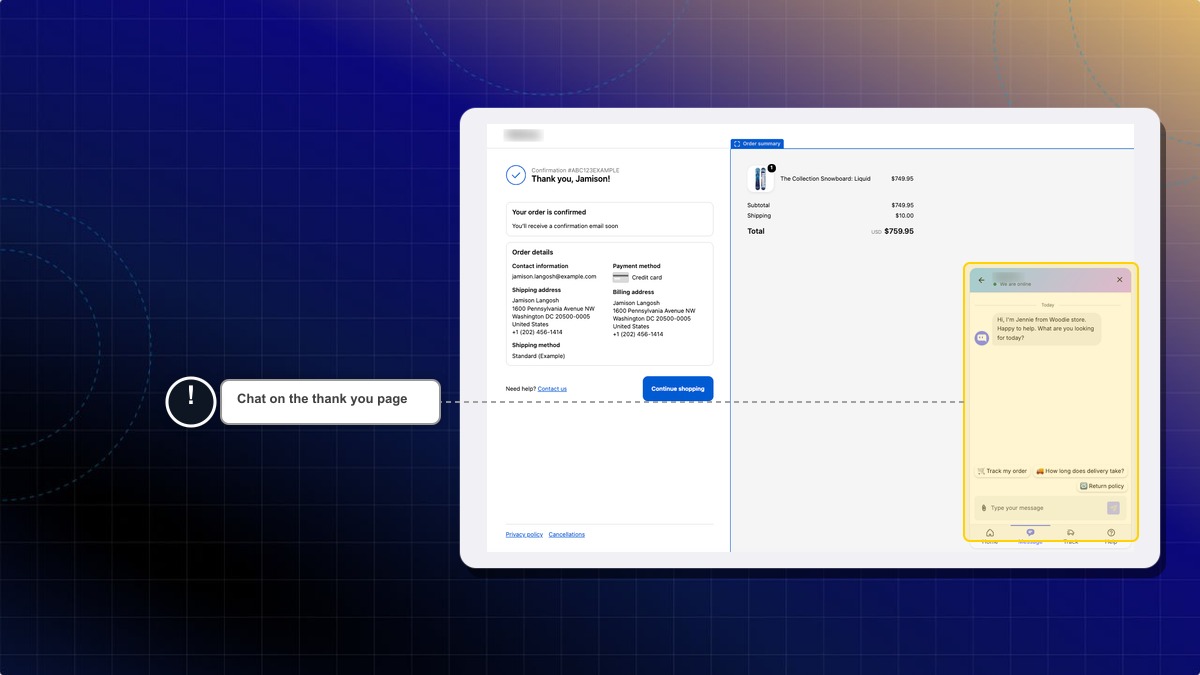Screen dimensions: 1200x675
Task: Open the Privacy policy link
Action: click(524, 535)
